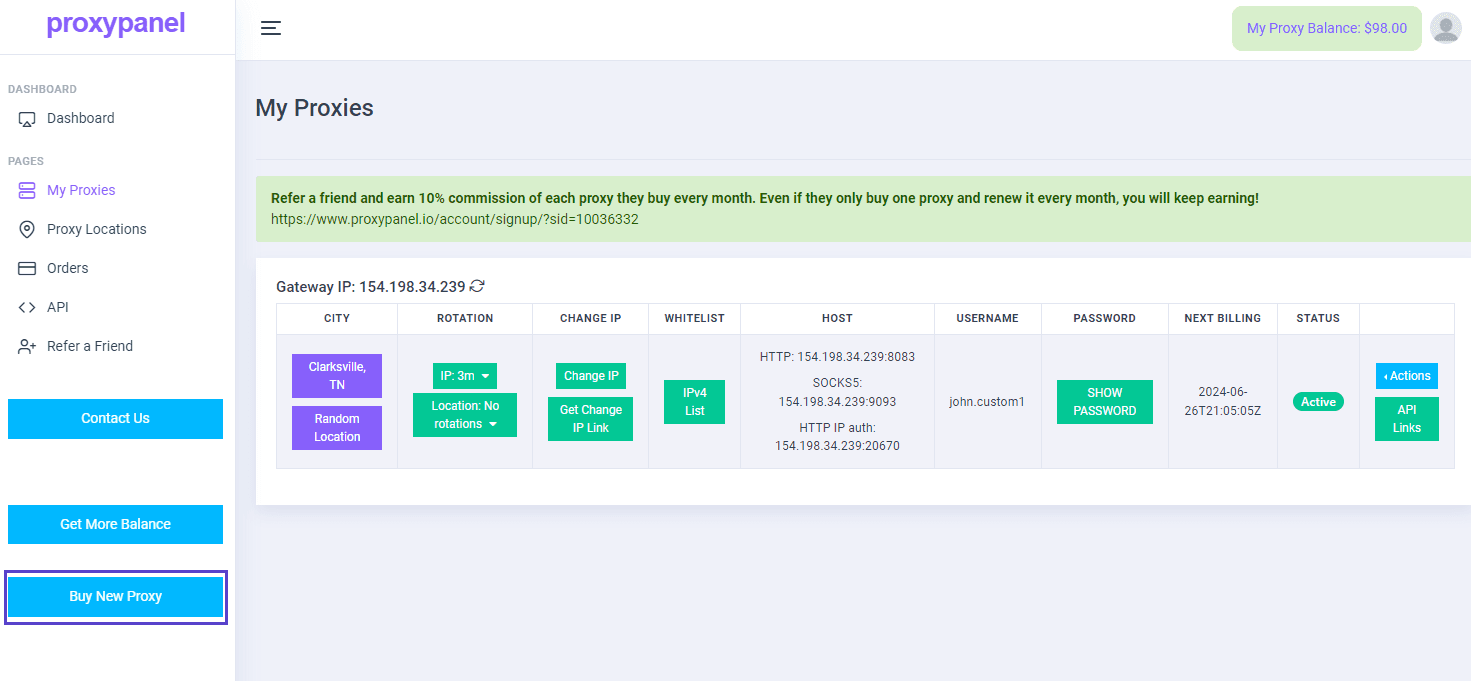Open the IPv4 List whitelist button

(x=694, y=402)
